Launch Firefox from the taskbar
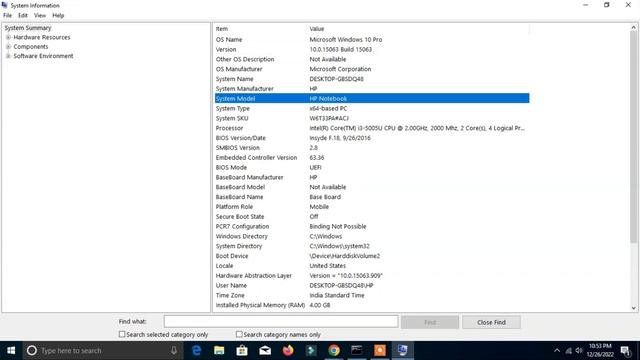Image resolution: width=640 pixels, height=360 pixels. (x=288, y=351)
